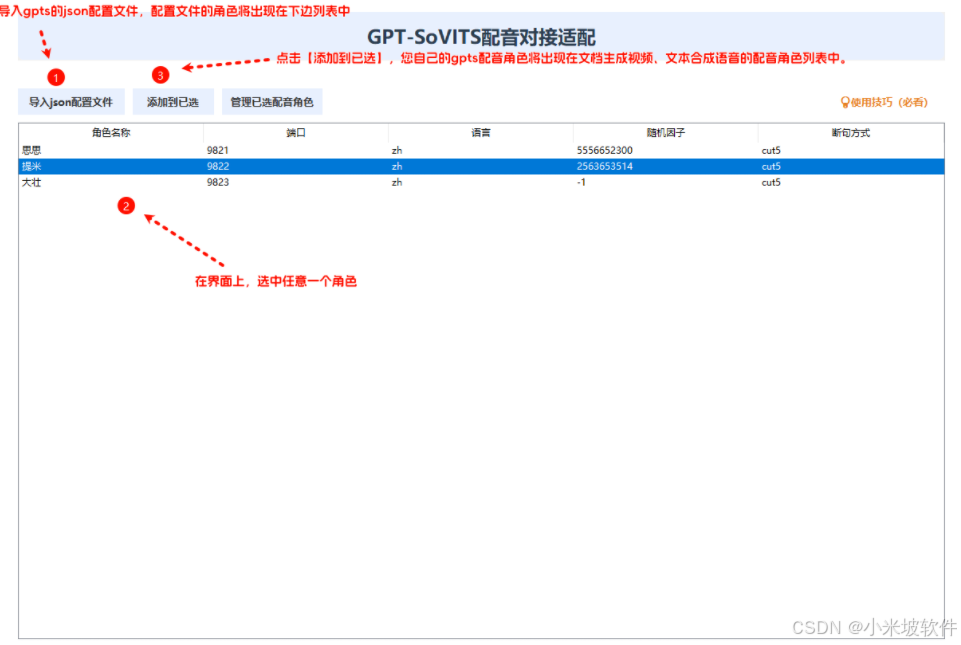Viewport: 961px width, 645px height.
Task: Click port value 9821
Action: pyautogui.click(x=218, y=150)
